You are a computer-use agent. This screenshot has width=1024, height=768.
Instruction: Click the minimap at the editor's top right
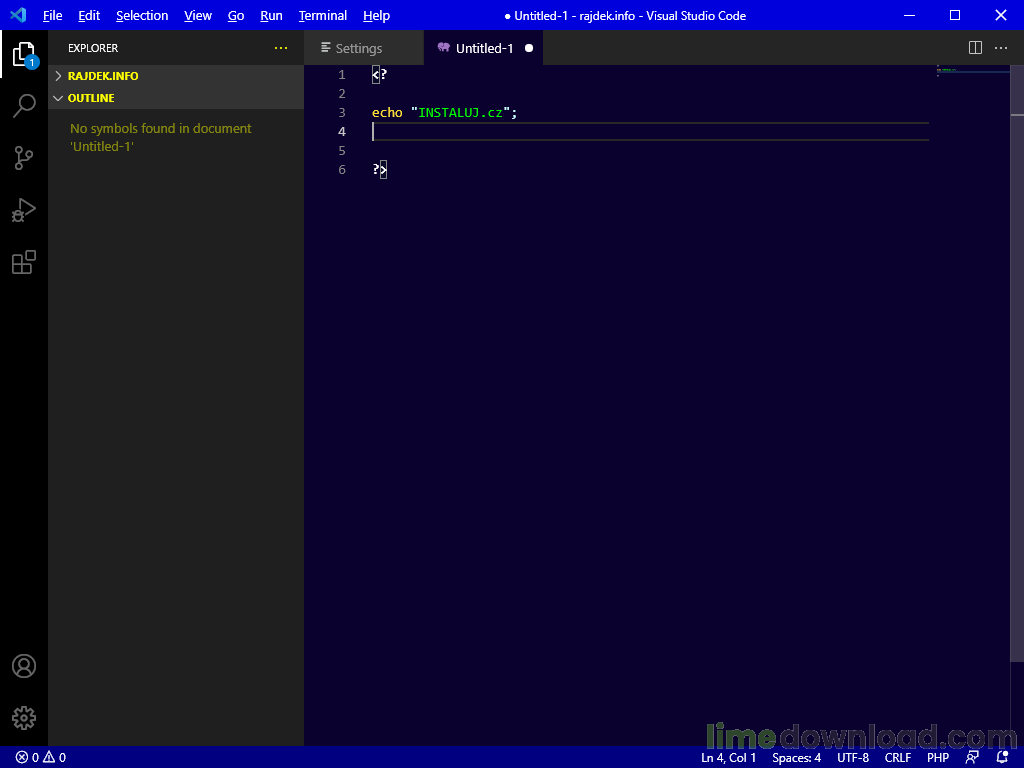973,71
